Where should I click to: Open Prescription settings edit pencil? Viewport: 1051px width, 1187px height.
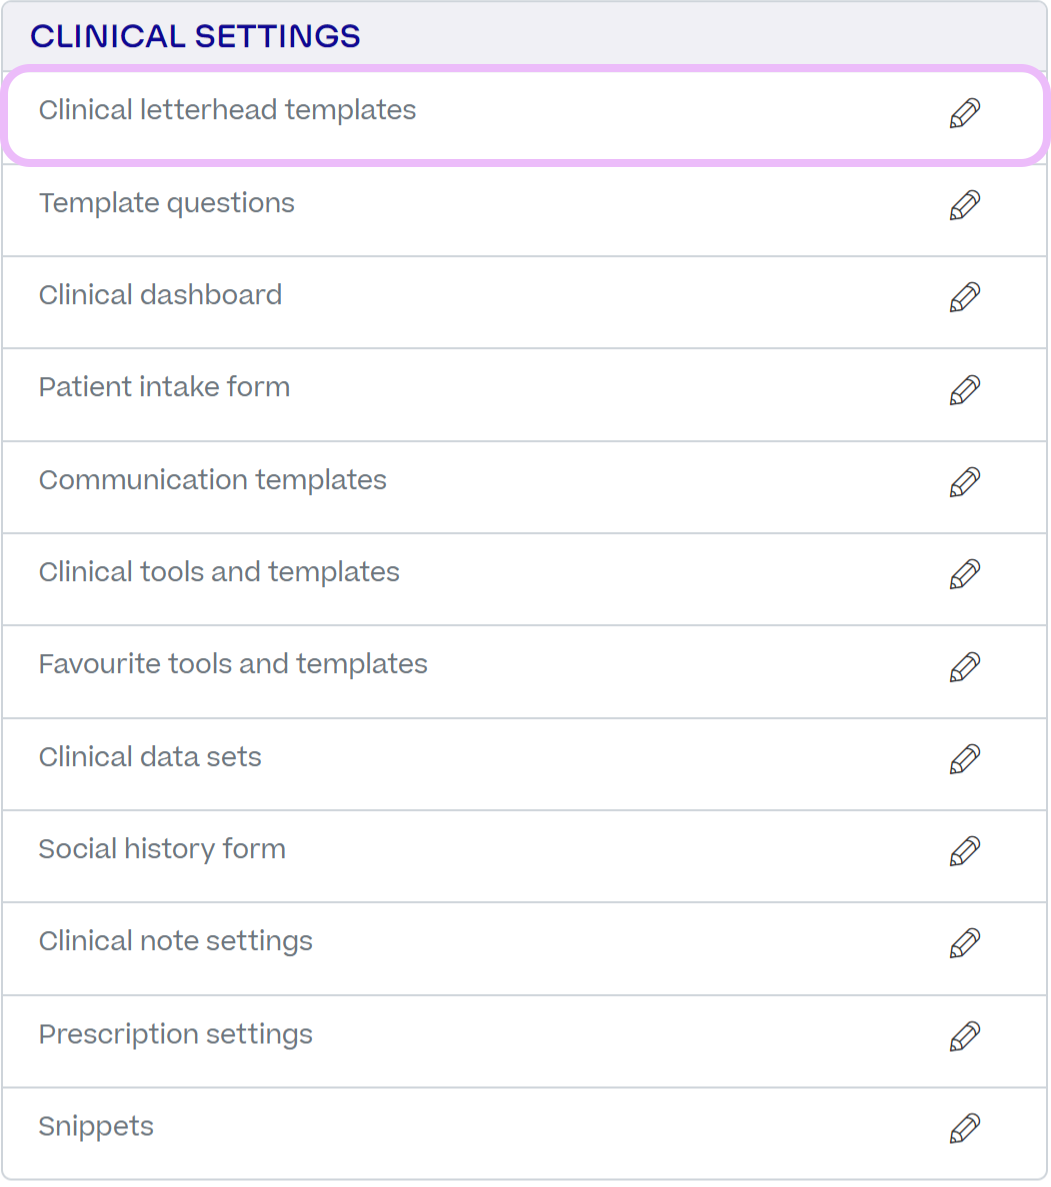pos(965,1037)
